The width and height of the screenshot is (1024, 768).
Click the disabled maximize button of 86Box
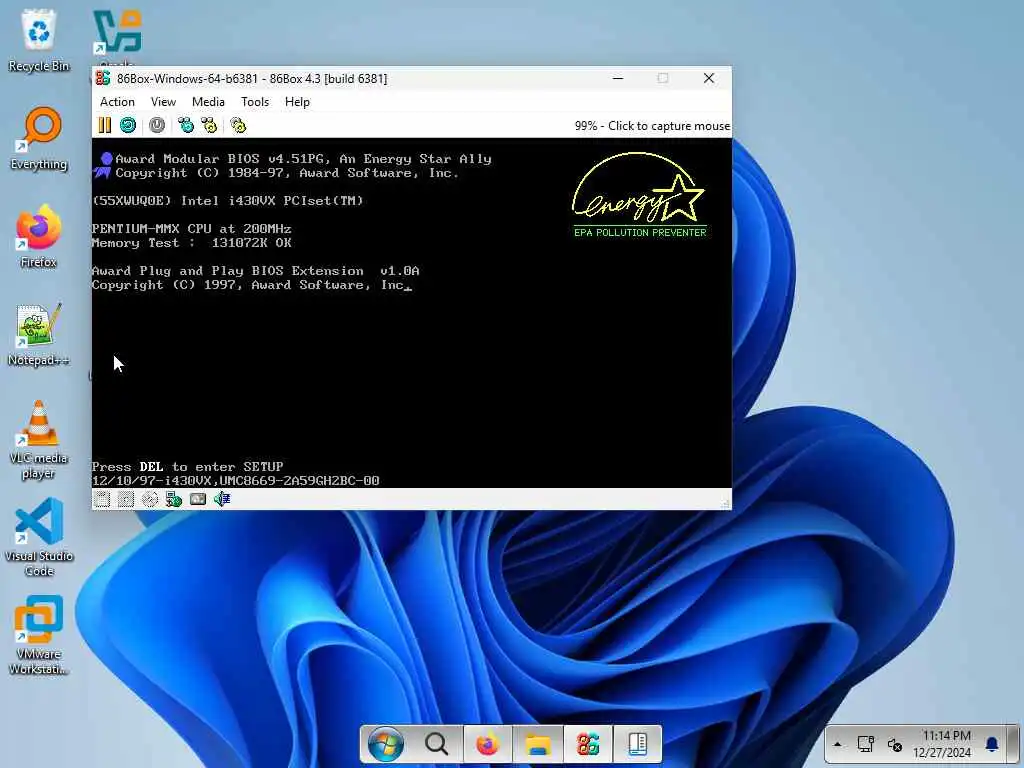click(x=663, y=78)
